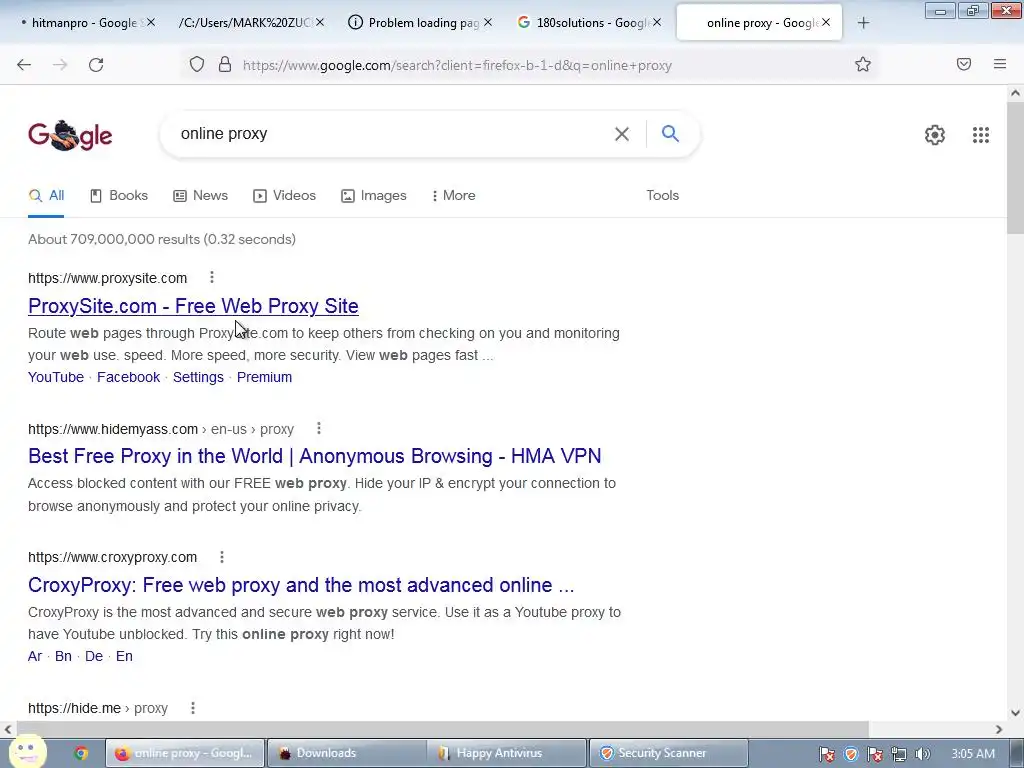Open Google apps grid
Image resolution: width=1024 pixels, height=768 pixels.
click(x=980, y=135)
